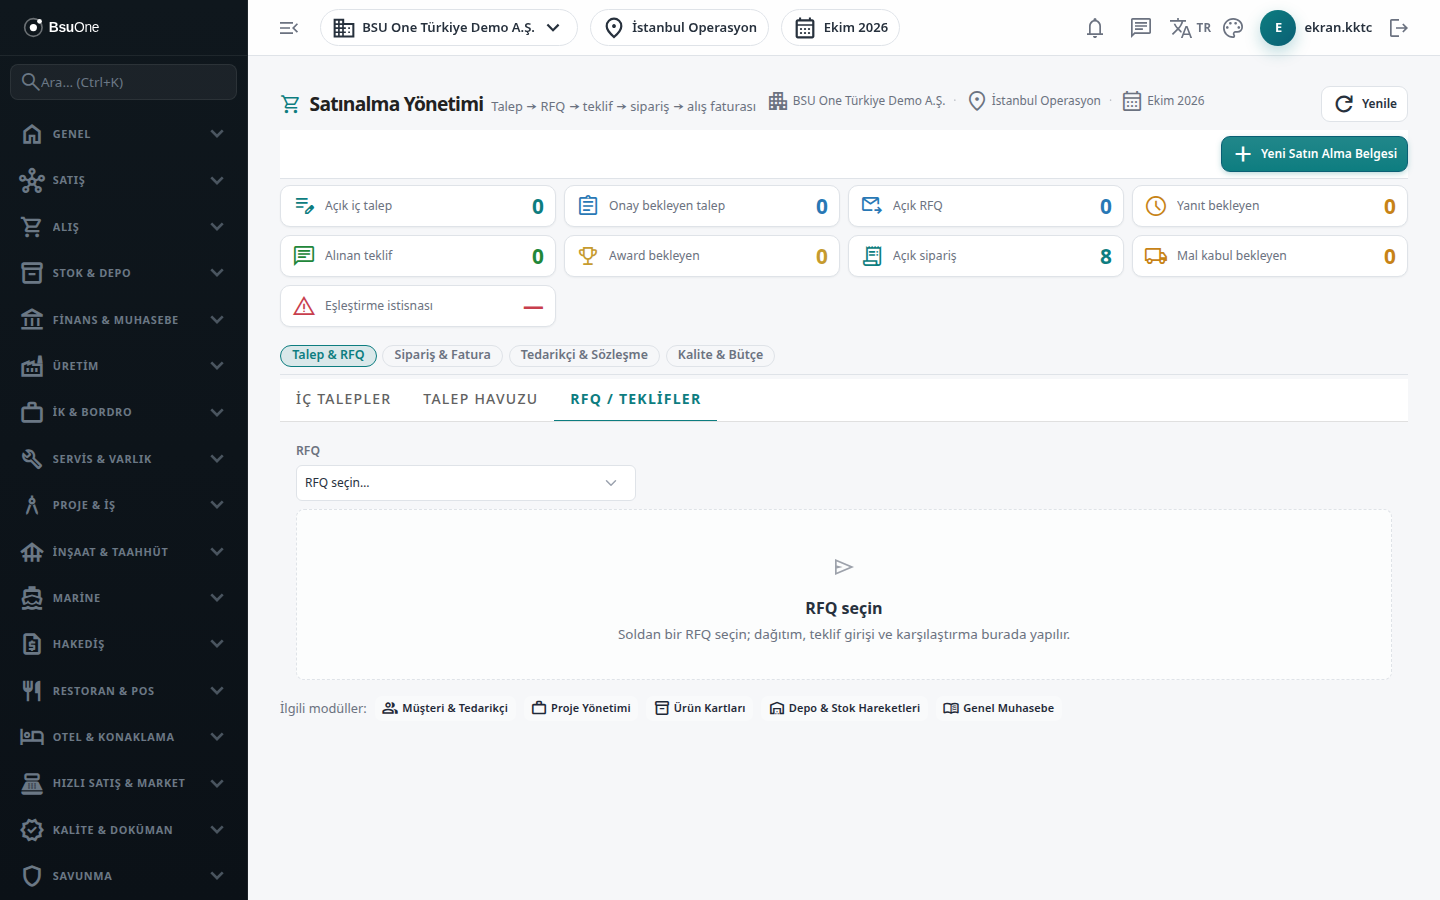Screen dimensions: 1440x900
Task: Select the Sipariş & Fatura pill tab
Action: (x=442, y=355)
